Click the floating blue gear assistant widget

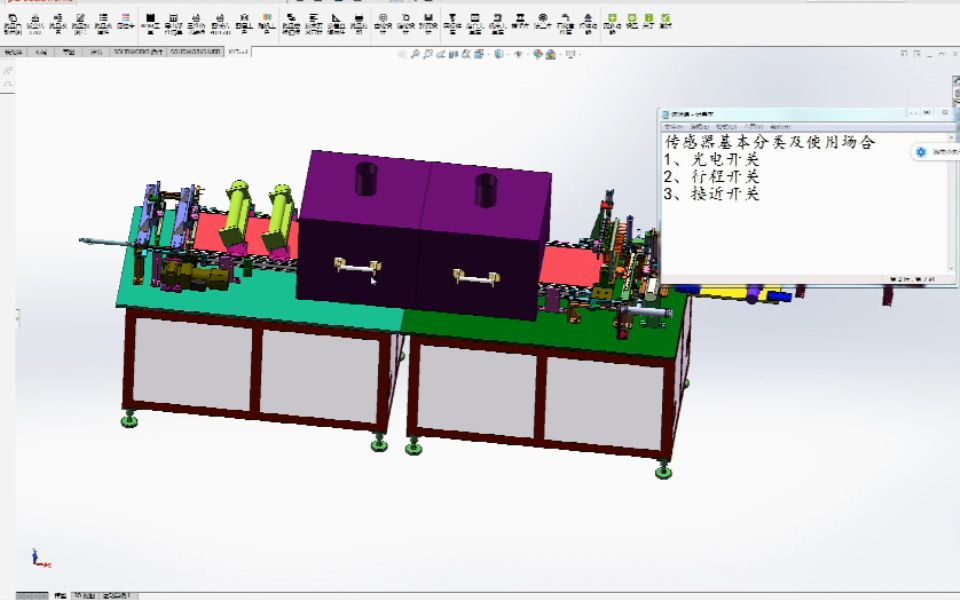coord(921,150)
